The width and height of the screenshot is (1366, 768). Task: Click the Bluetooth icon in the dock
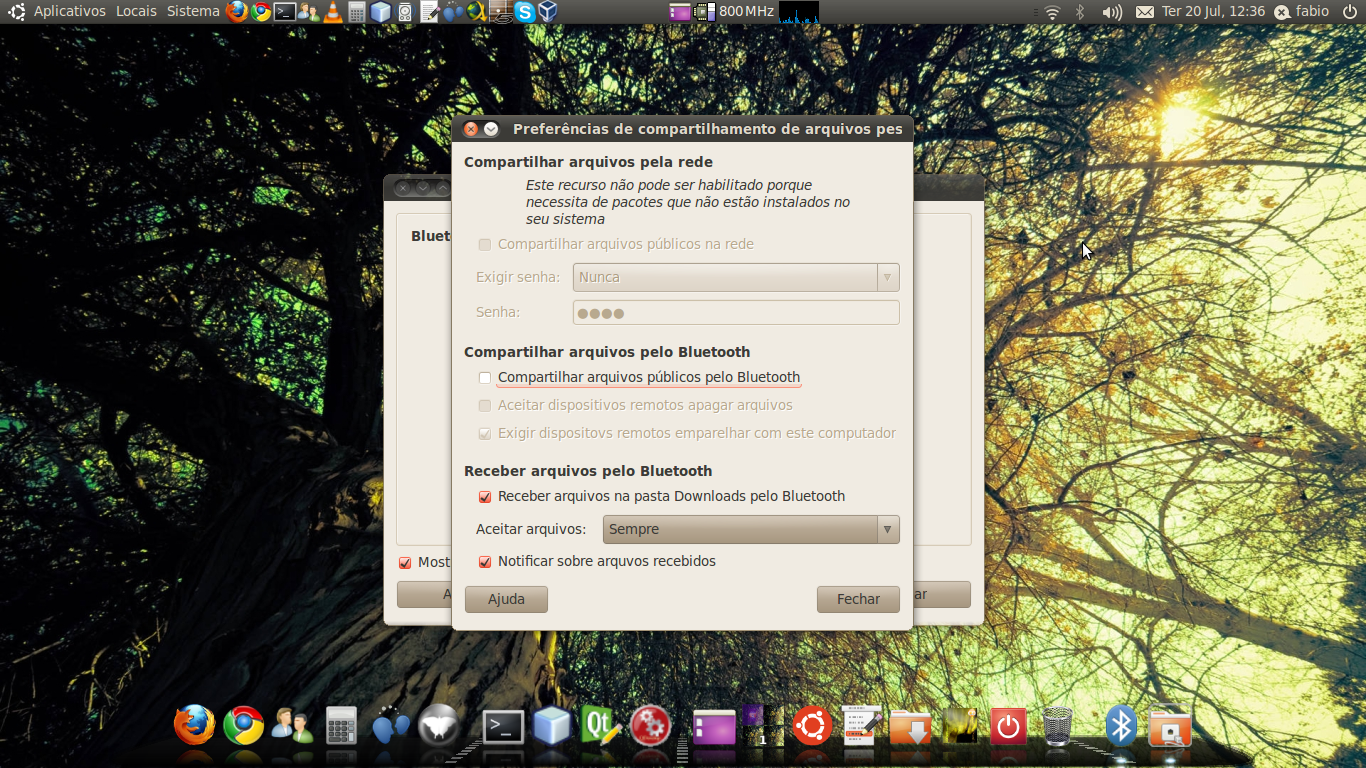[x=1120, y=726]
